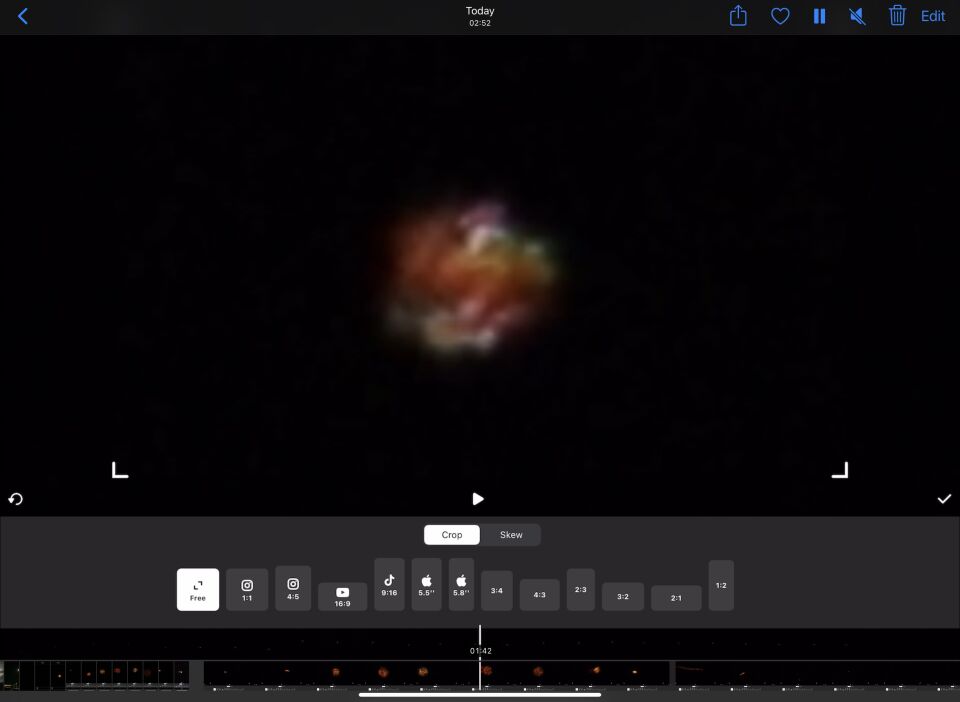Select the Apple 5.8'' preset

461,584
